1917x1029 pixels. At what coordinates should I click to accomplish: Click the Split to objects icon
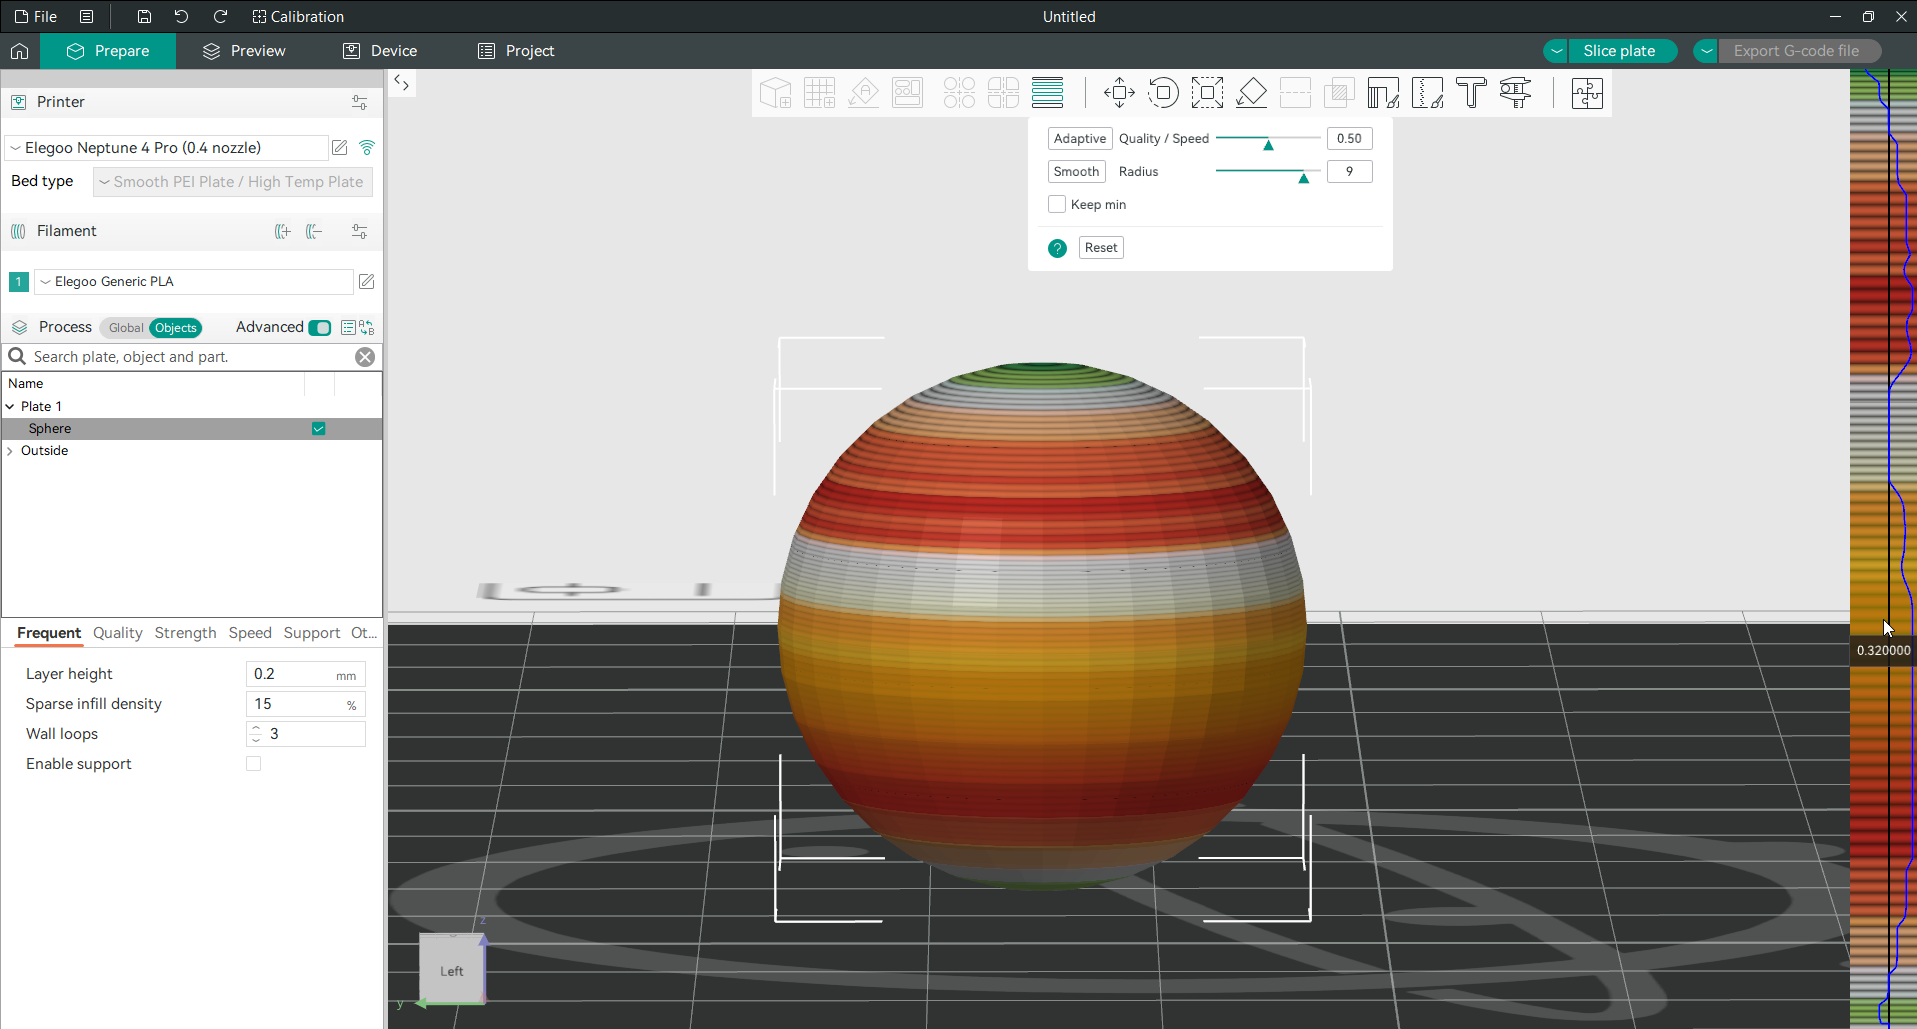point(959,93)
